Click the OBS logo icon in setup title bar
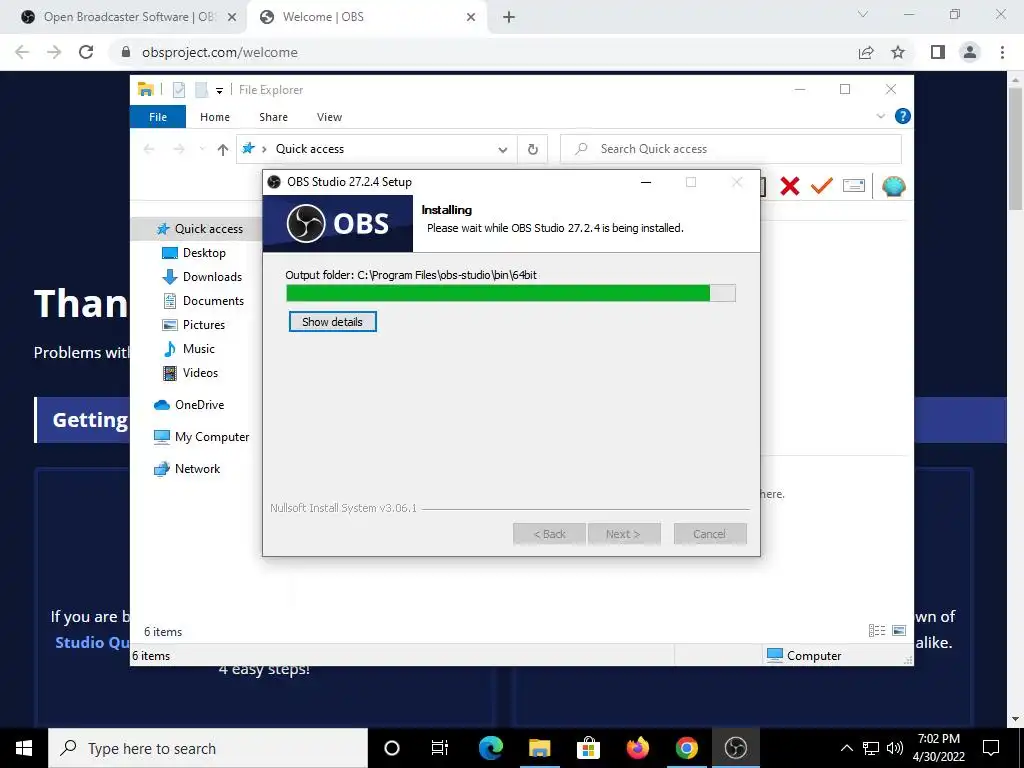Screen dimensions: 1024x768 point(274,182)
